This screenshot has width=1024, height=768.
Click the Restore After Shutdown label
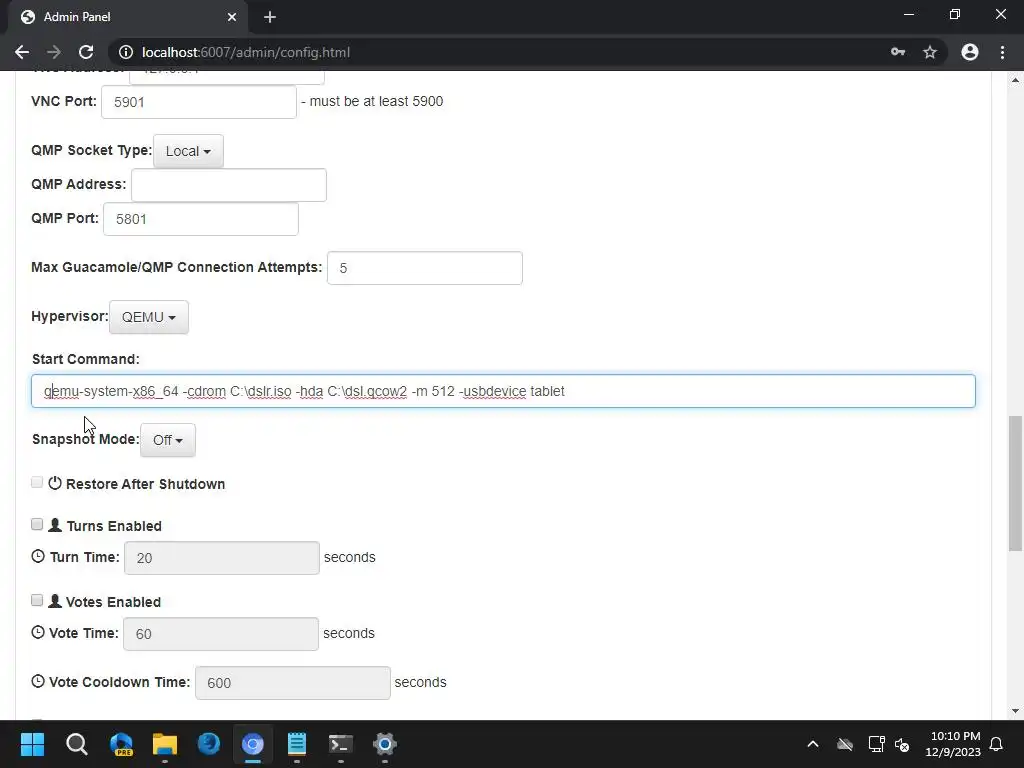tap(145, 484)
